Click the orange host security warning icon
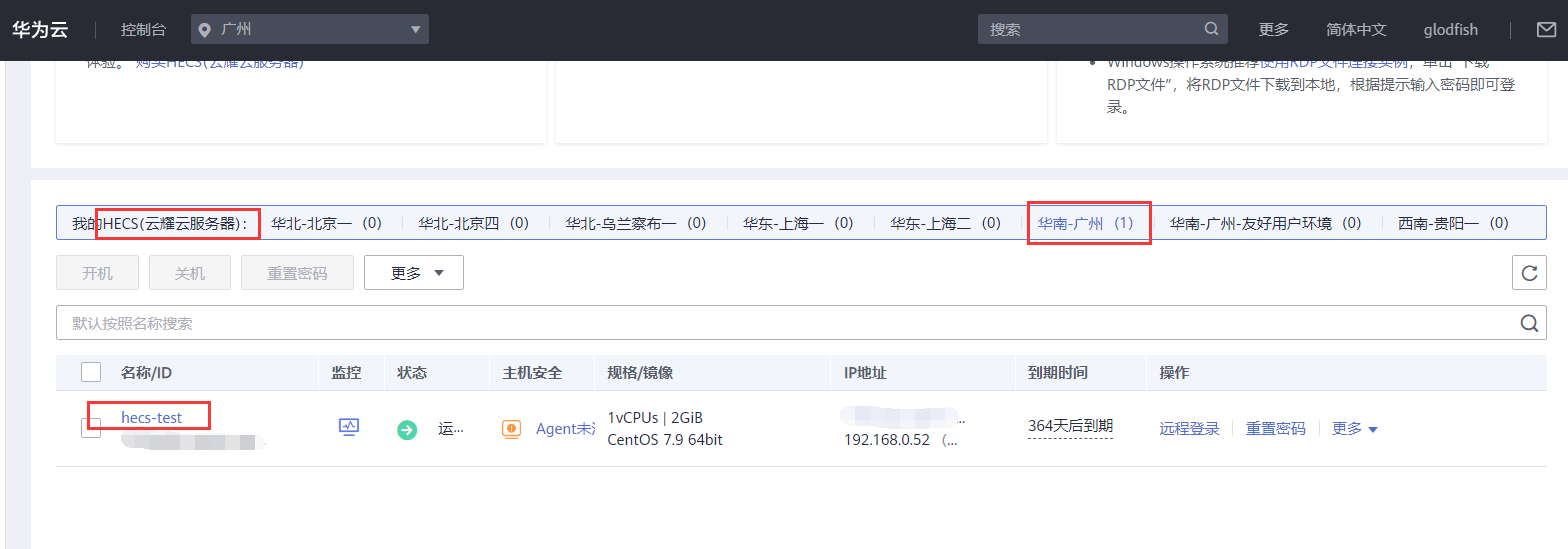 pyautogui.click(x=511, y=429)
